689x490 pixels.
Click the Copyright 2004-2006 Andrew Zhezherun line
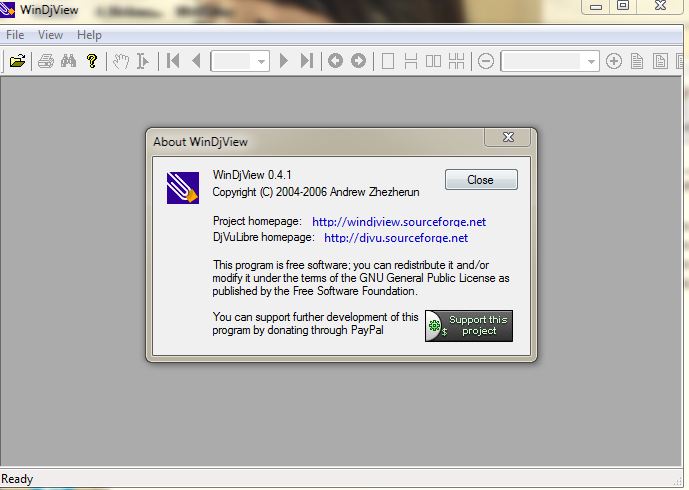(x=316, y=192)
